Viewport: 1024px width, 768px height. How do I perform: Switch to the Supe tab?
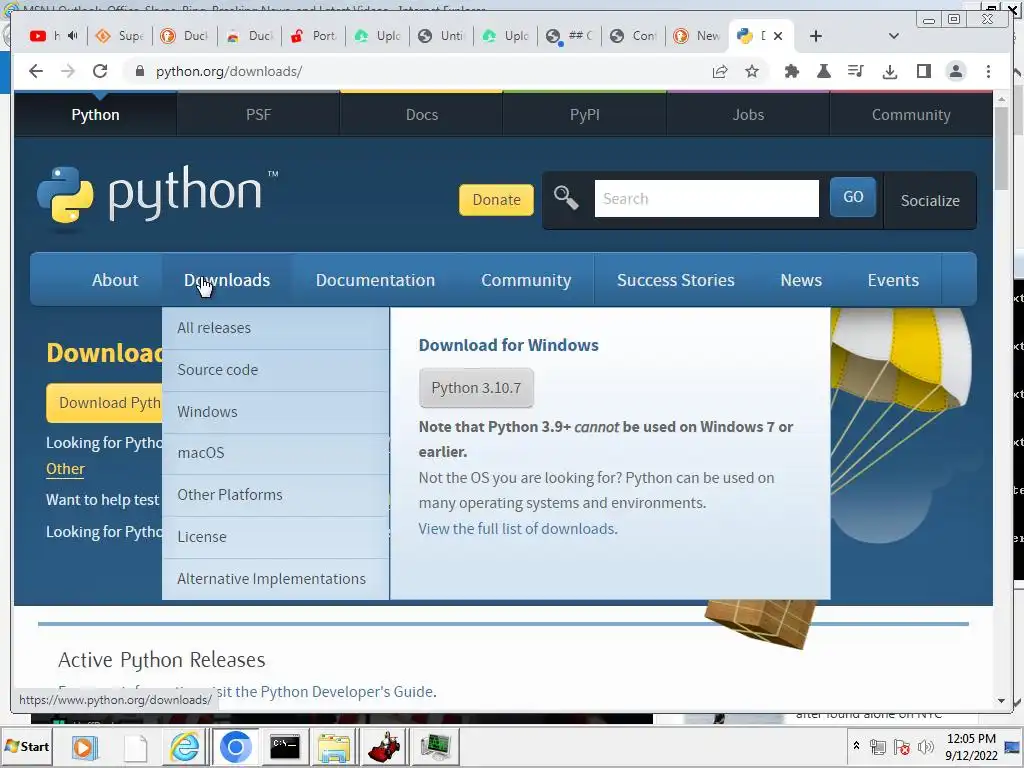click(120, 36)
